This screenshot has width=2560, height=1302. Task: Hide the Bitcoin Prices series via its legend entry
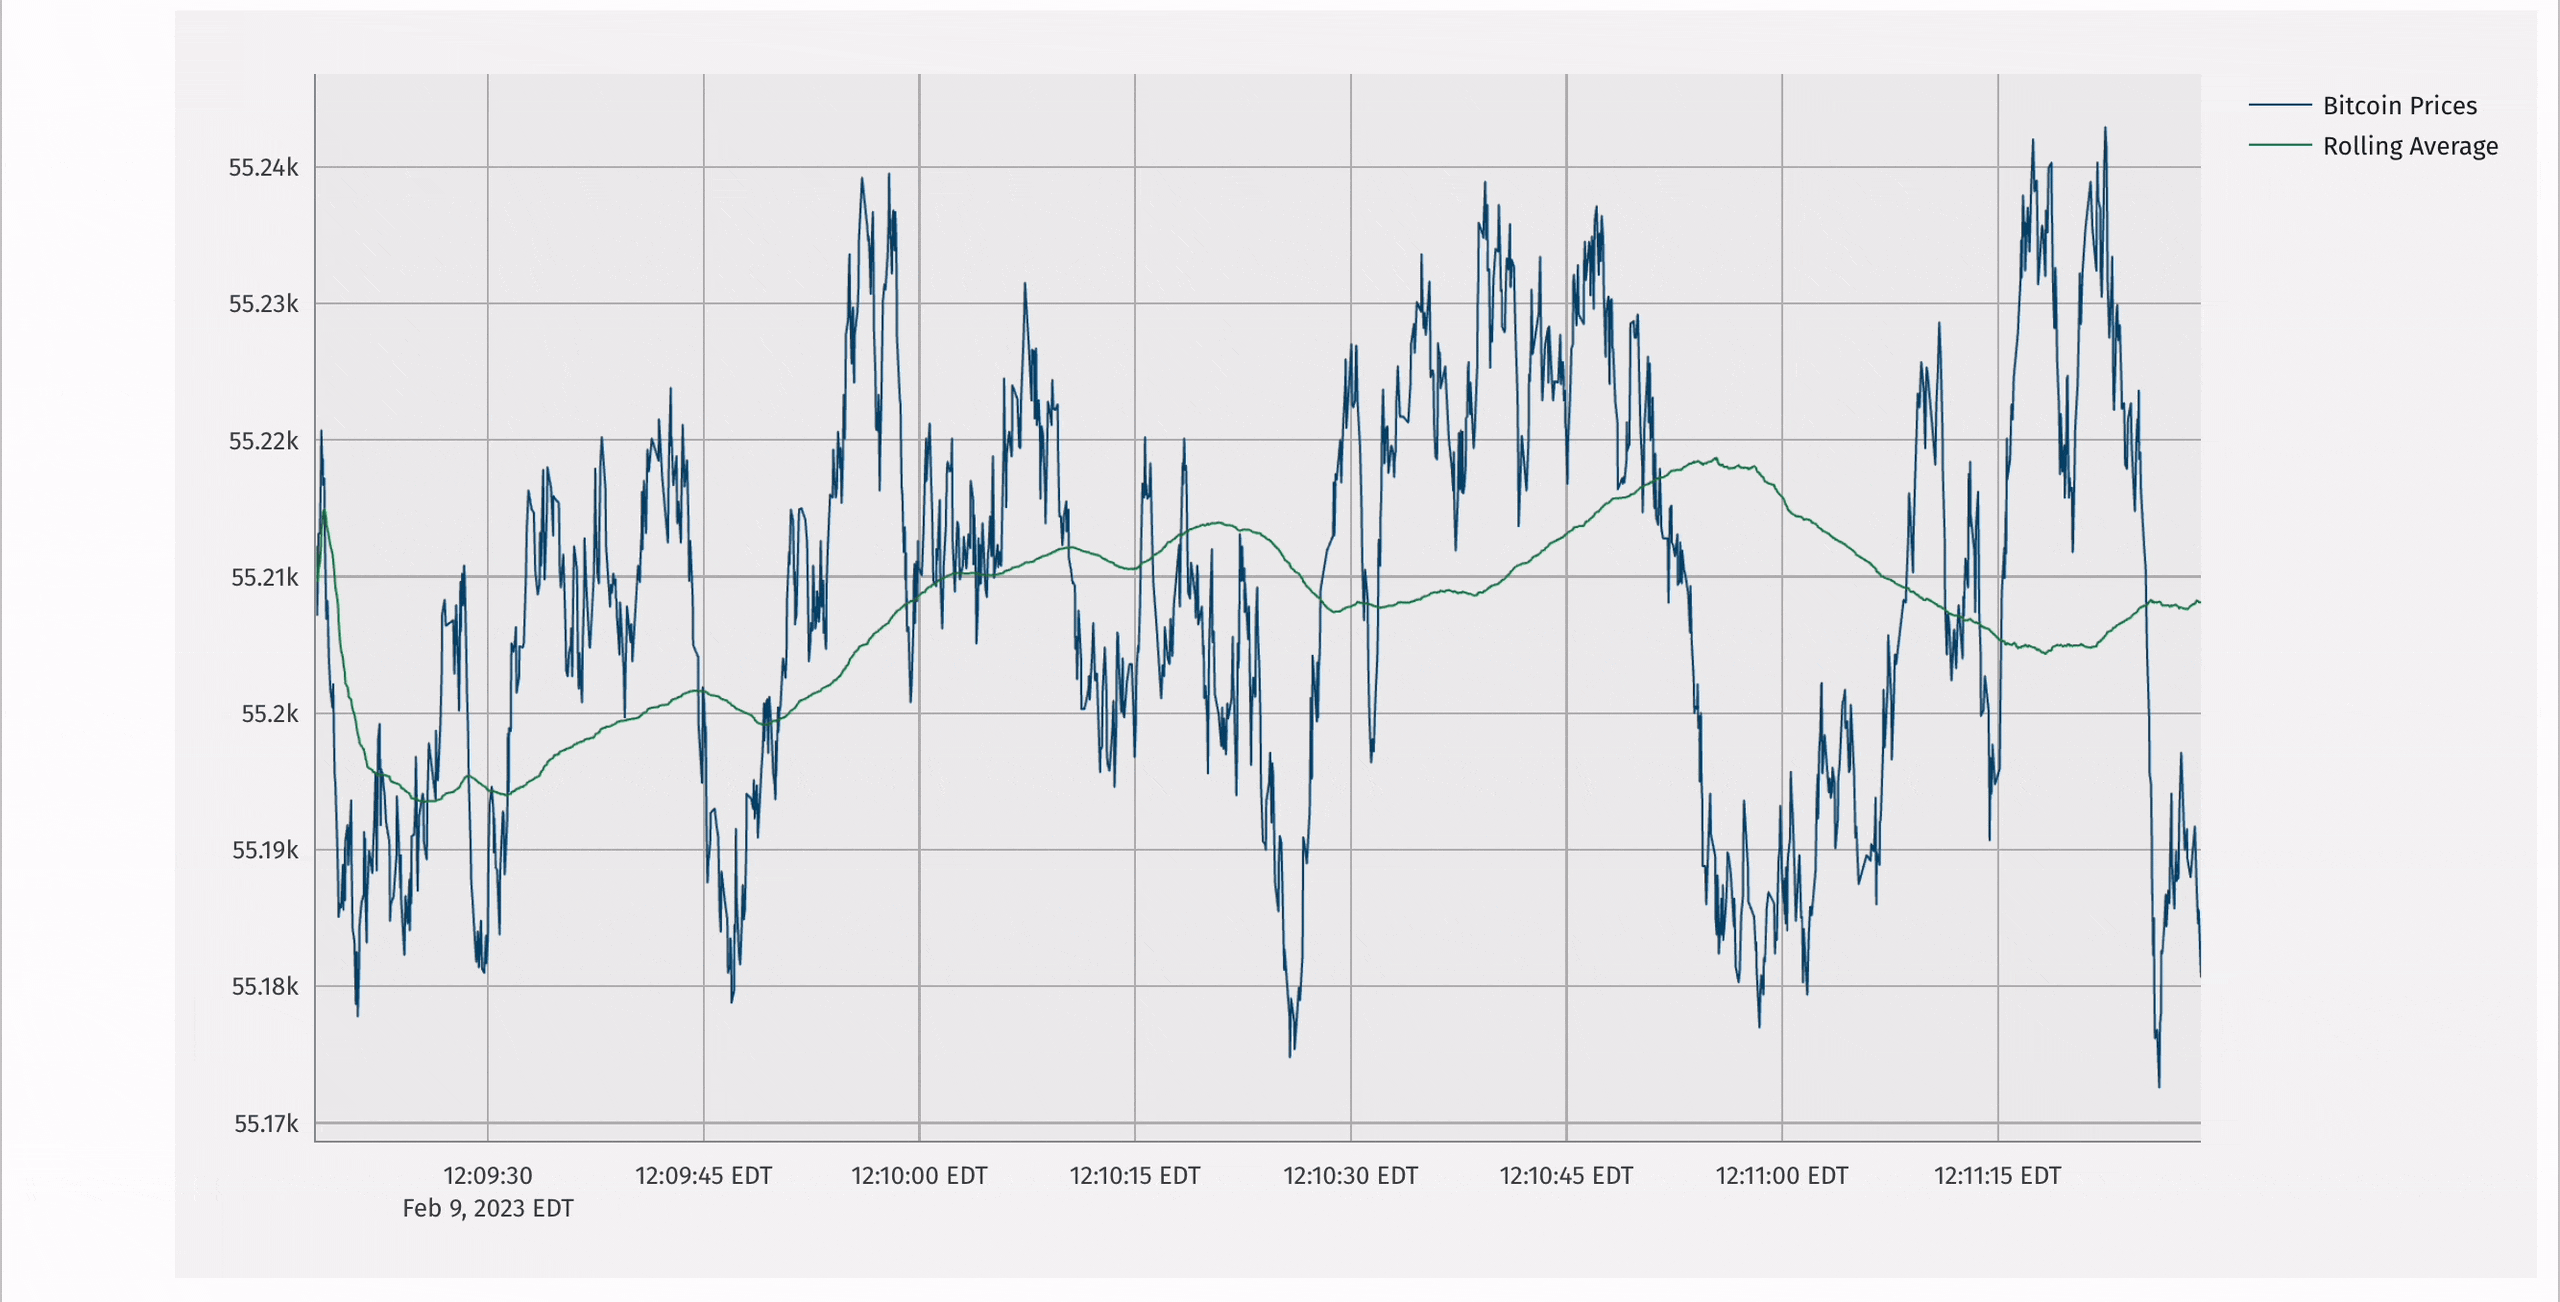pos(2399,105)
